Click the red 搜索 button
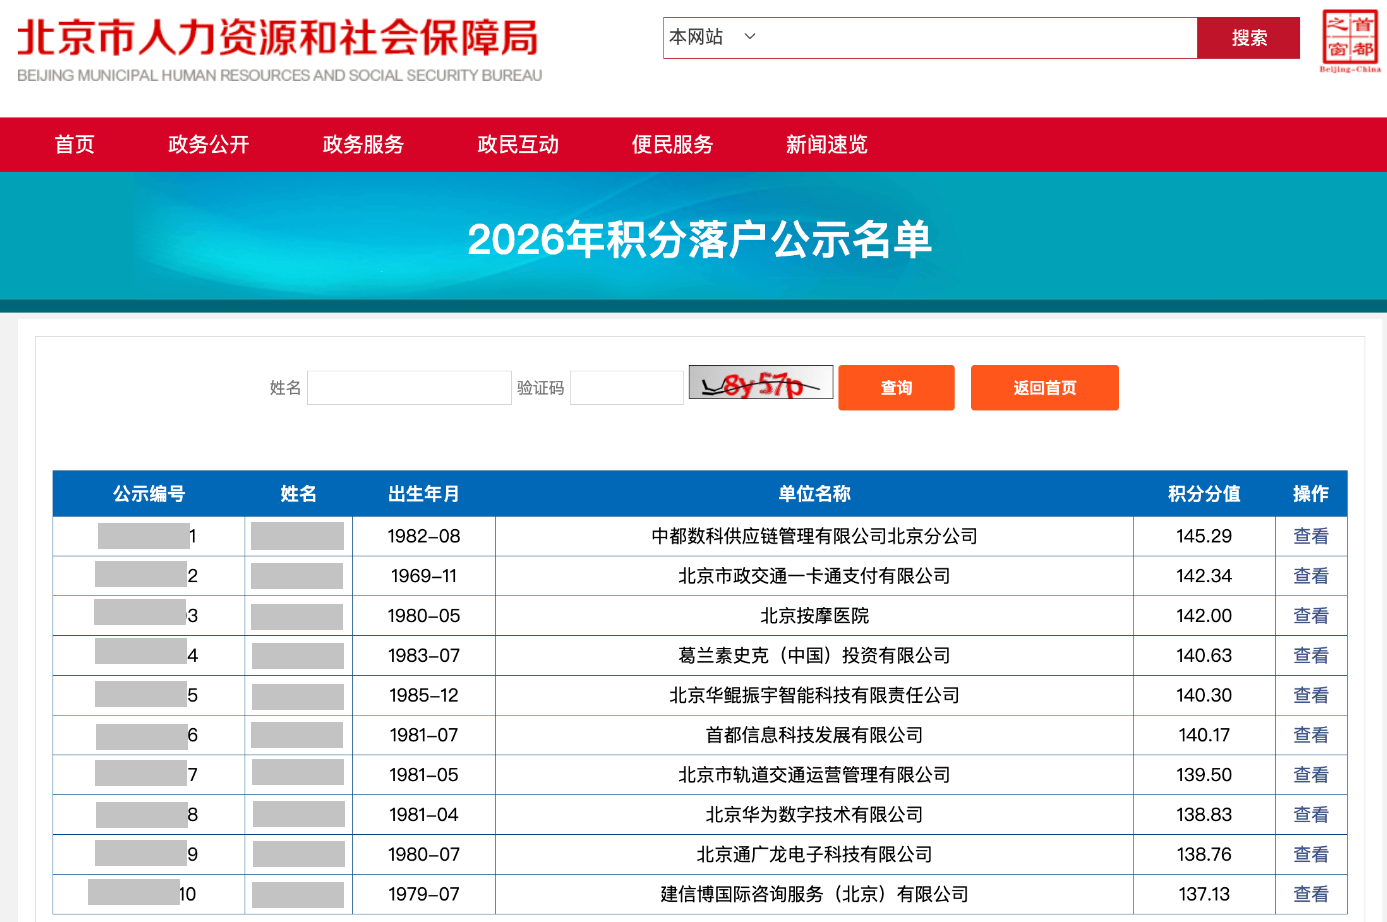 pyautogui.click(x=1249, y=38)
